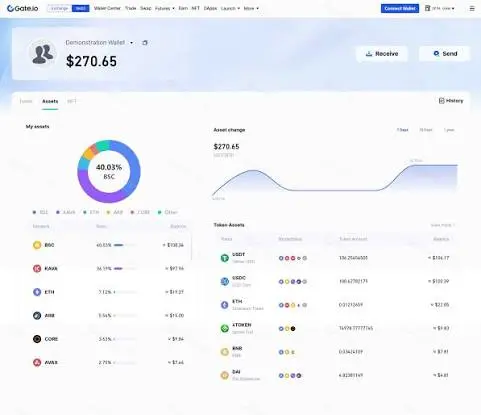
Task: Open the hamburger menu icon
Action: (472, 8)
